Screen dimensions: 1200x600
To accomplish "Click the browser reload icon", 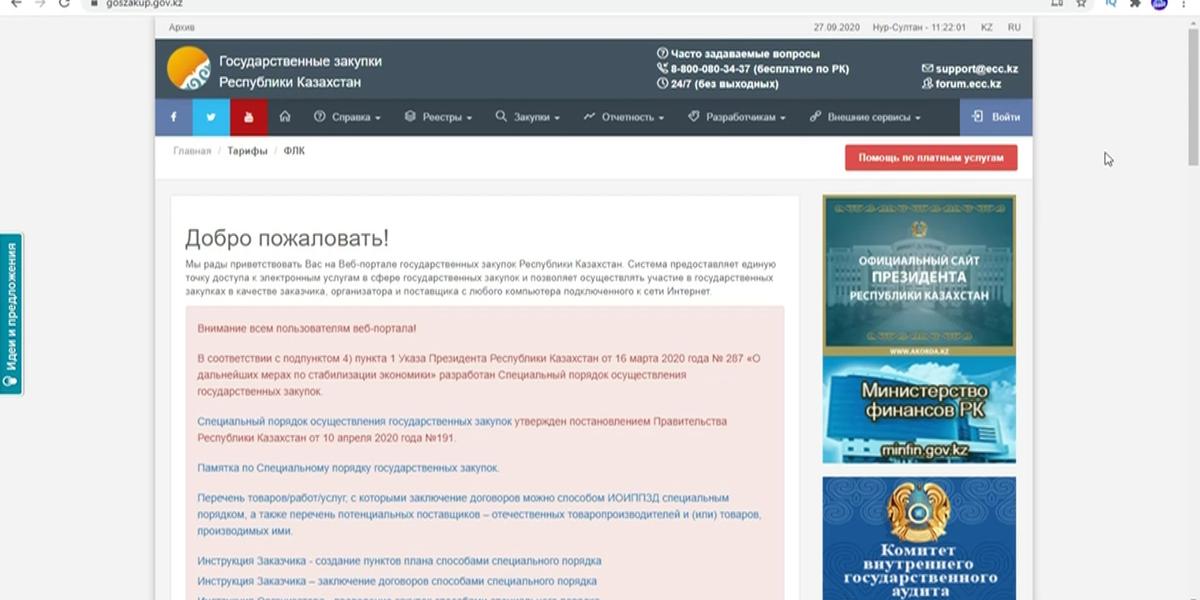I will 65,4.
